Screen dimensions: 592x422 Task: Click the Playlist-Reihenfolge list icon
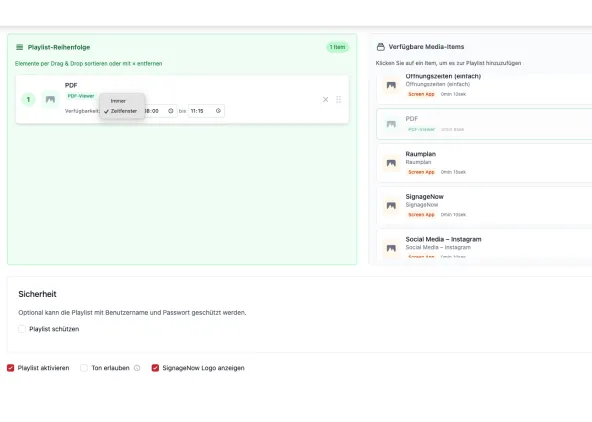(20, 47)
